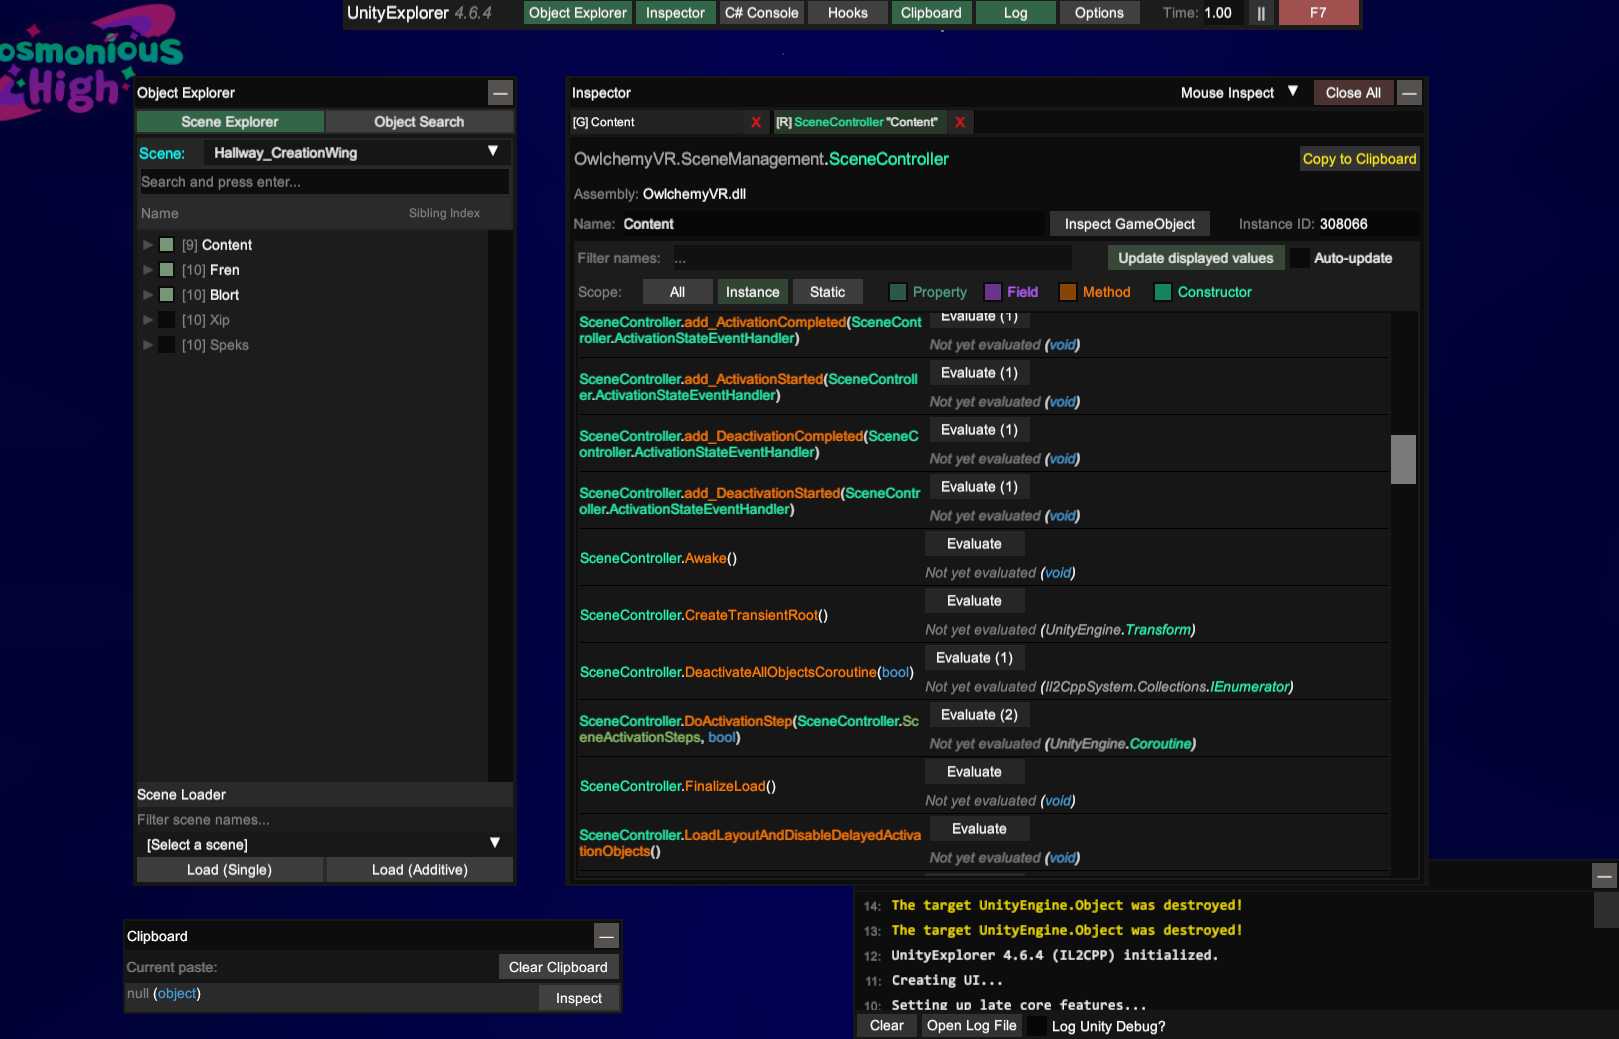The width and height of the screenshot is (1619, 1039).
Task: Toggle the purple Field filter square
Action: 991,292
